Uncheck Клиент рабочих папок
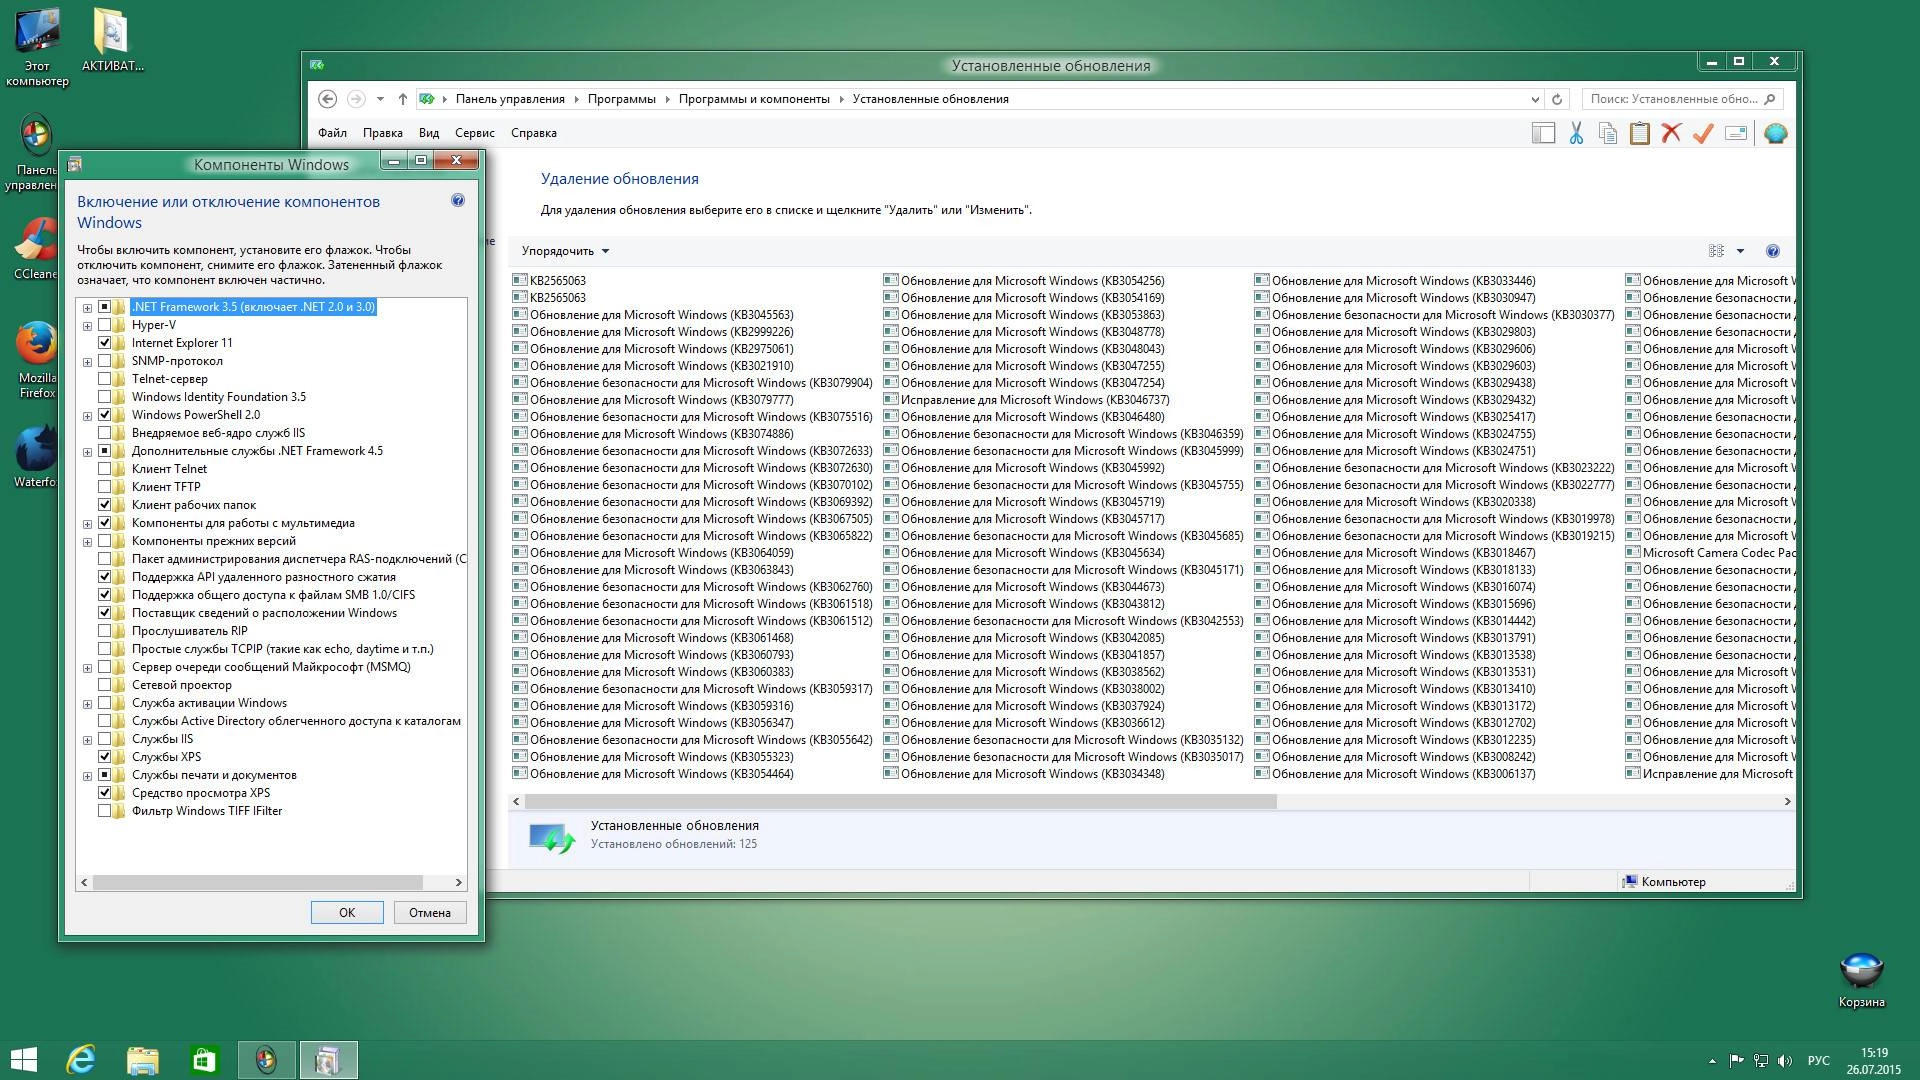Image resolution: width=1920 pixels, height=1080 pixels. (x=104, y=505)
